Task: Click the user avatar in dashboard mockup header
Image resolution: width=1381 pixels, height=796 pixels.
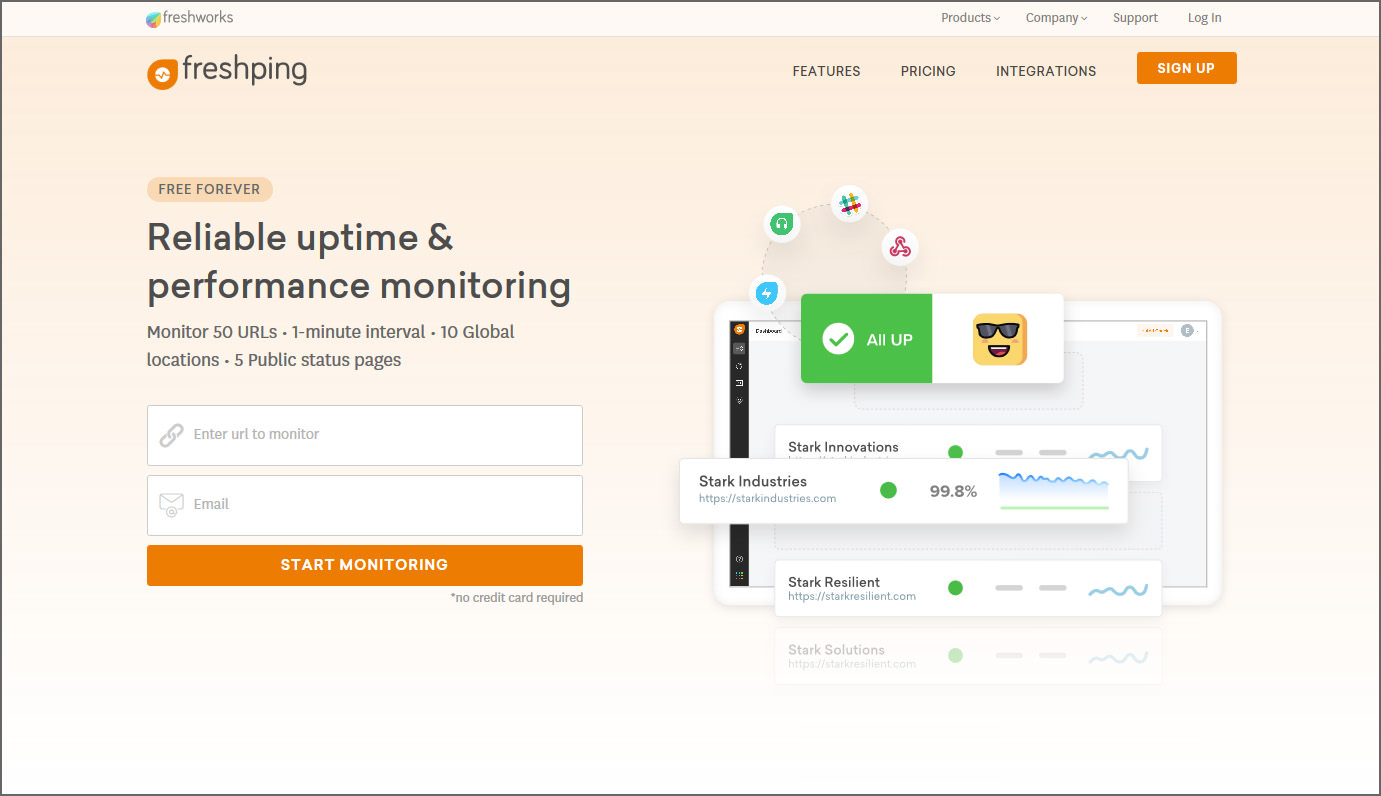Action: click(x=1187, y=330)
